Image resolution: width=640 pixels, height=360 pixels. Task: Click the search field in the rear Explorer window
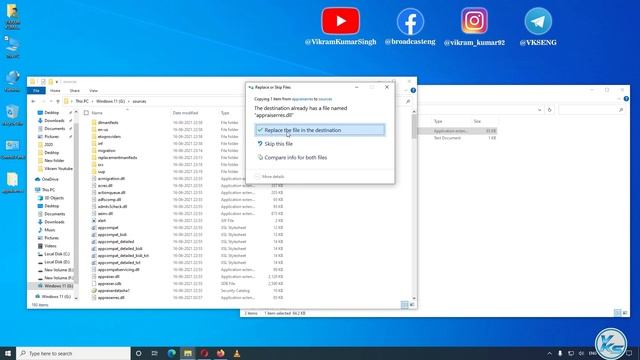592,110
